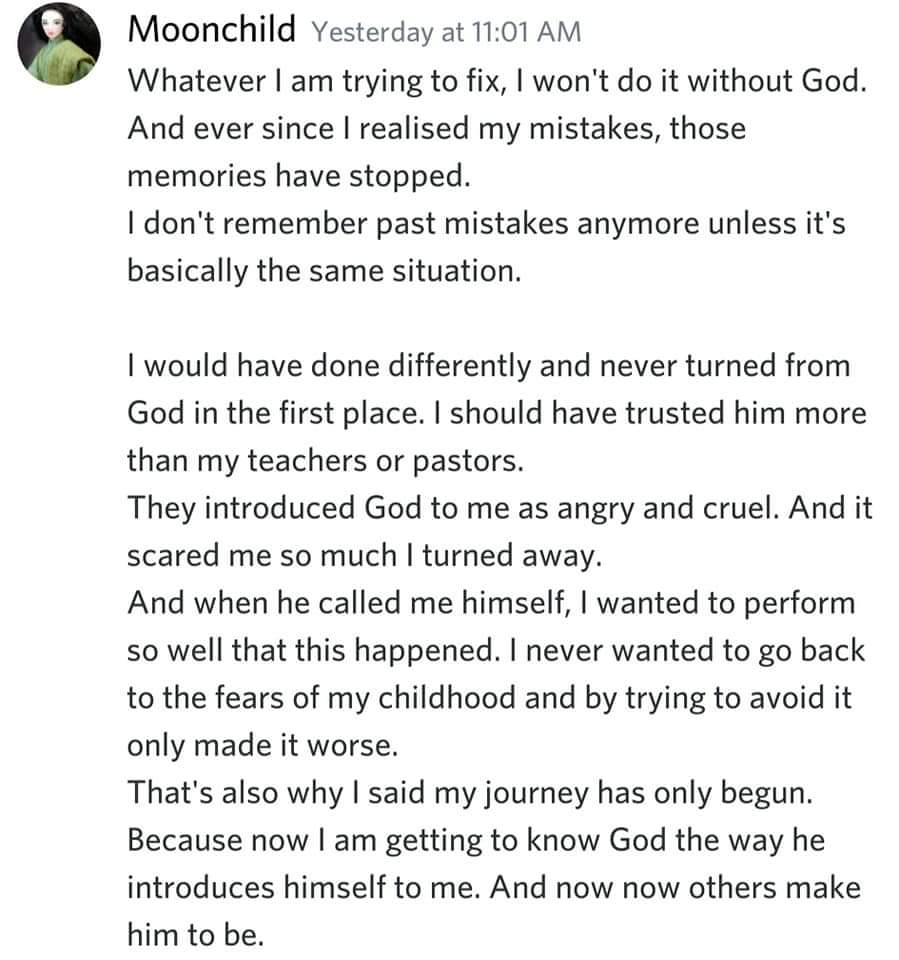This screenshot has width=899, height=960.
Task: Select the text "than my teachers or pastors."
Action: (338, 460)
